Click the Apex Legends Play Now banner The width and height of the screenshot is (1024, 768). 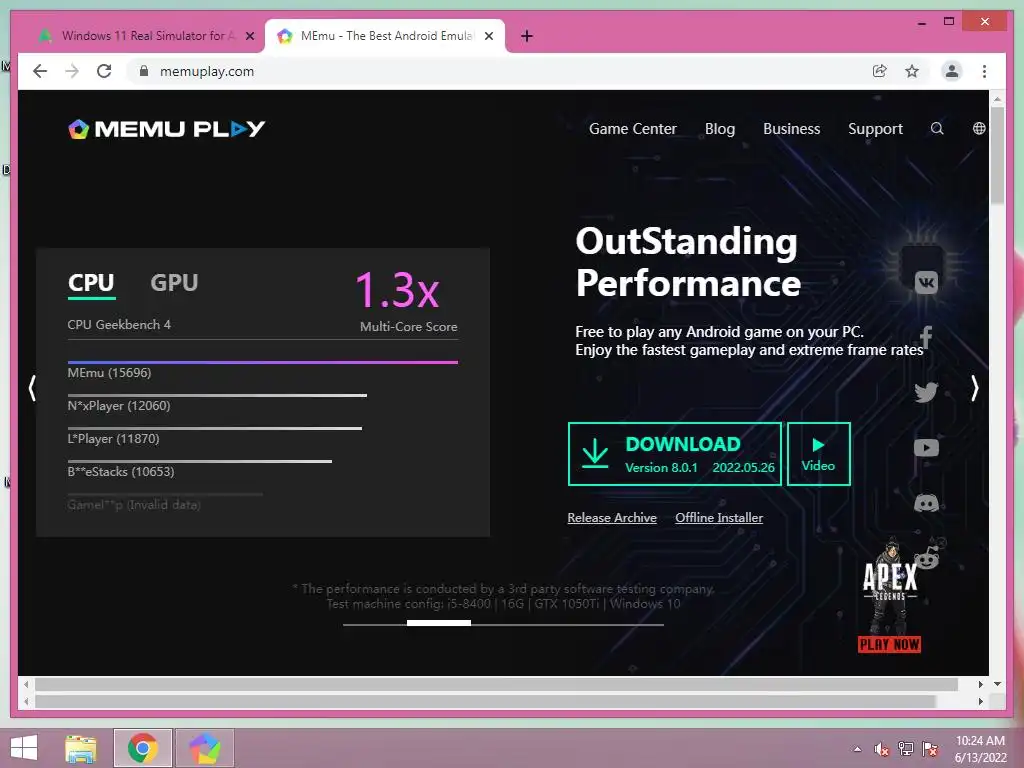[x=889, y=598]
